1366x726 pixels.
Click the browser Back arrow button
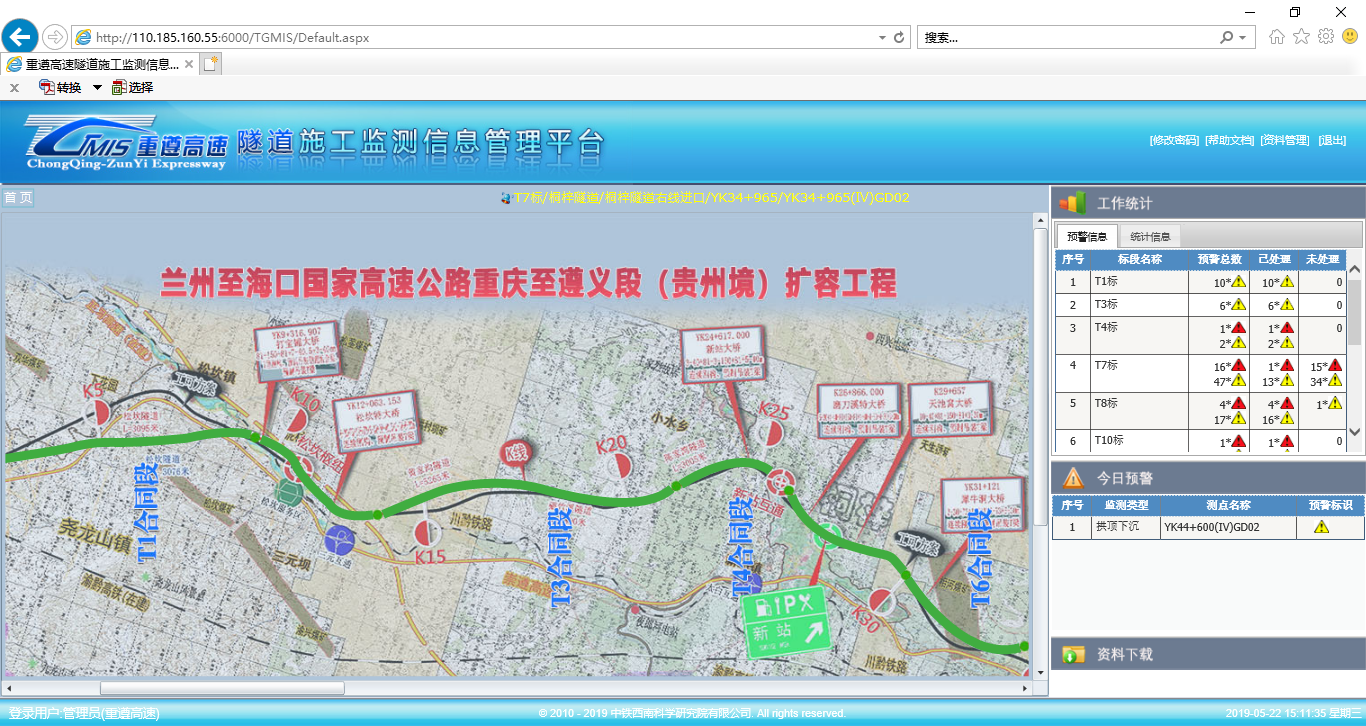20,37
